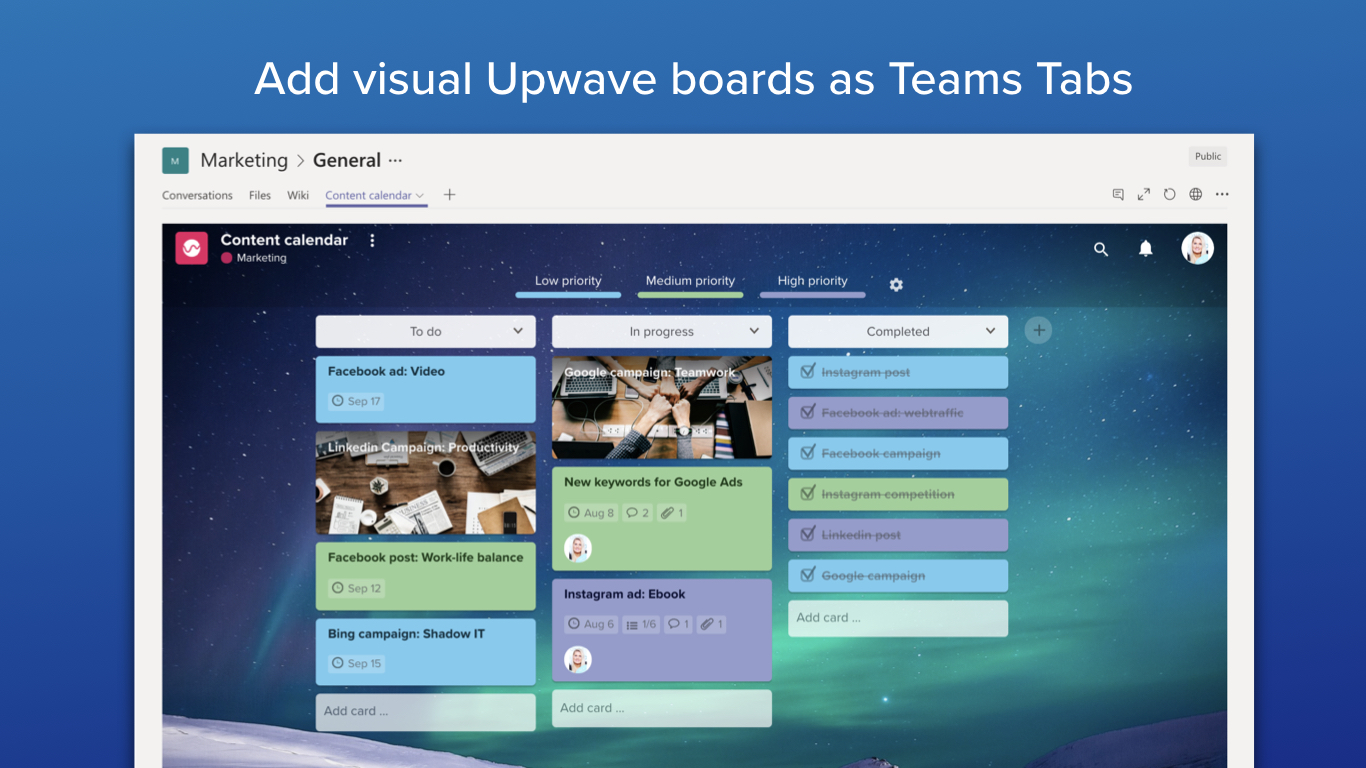
Task: Click Add card in Completed column
Action: click(898, 618)
